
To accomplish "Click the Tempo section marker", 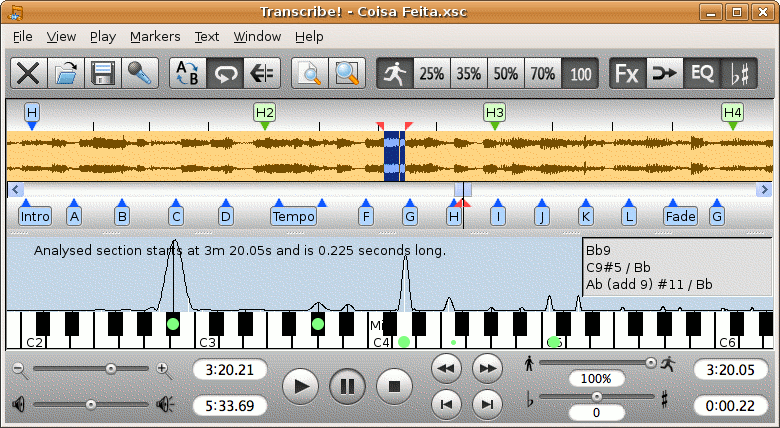I will click(x=293, y=215).
